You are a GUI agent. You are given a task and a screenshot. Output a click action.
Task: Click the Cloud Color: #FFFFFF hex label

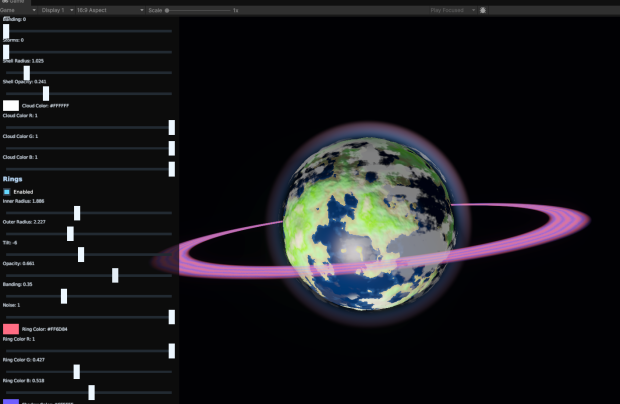(x=45, y=106)
